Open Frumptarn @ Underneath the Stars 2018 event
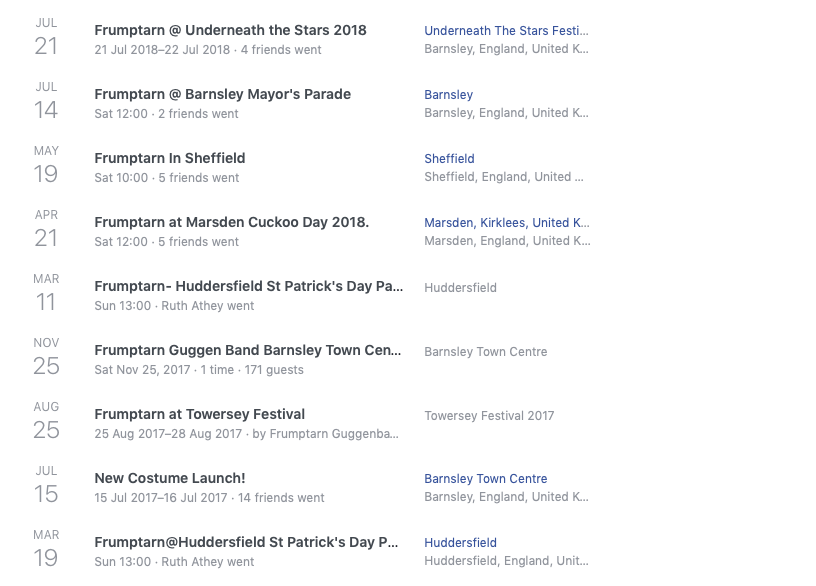816x586 pixels. point(230,30)
